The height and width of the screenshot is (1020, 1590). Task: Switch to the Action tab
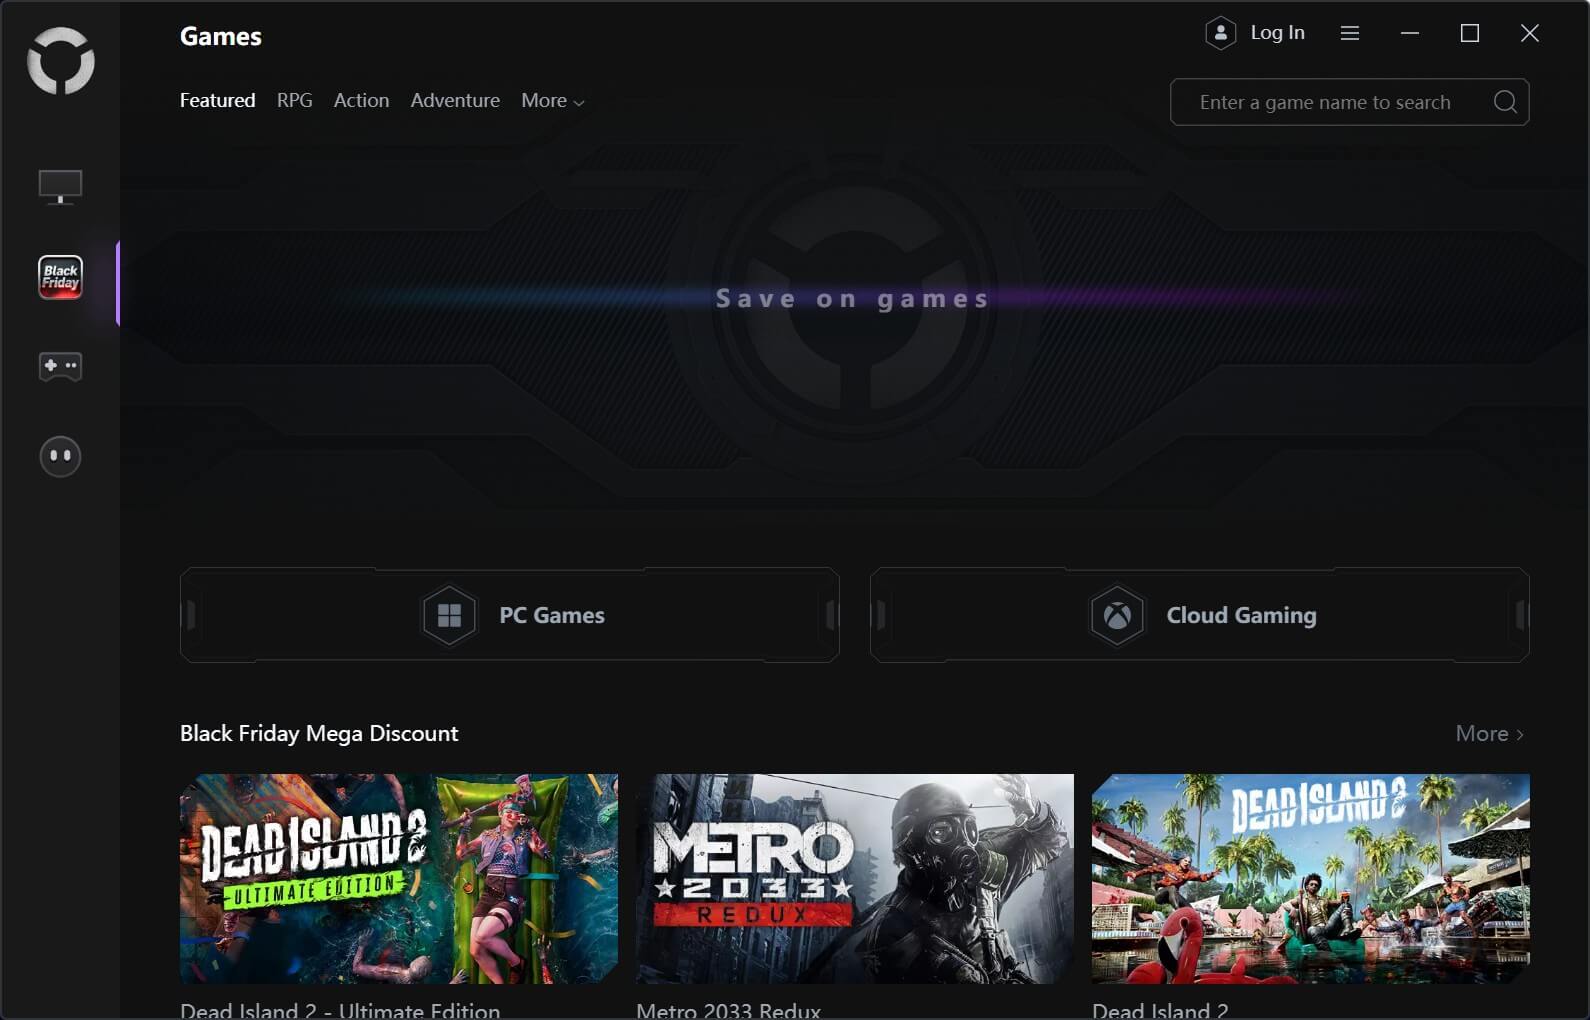click(361, 101)
